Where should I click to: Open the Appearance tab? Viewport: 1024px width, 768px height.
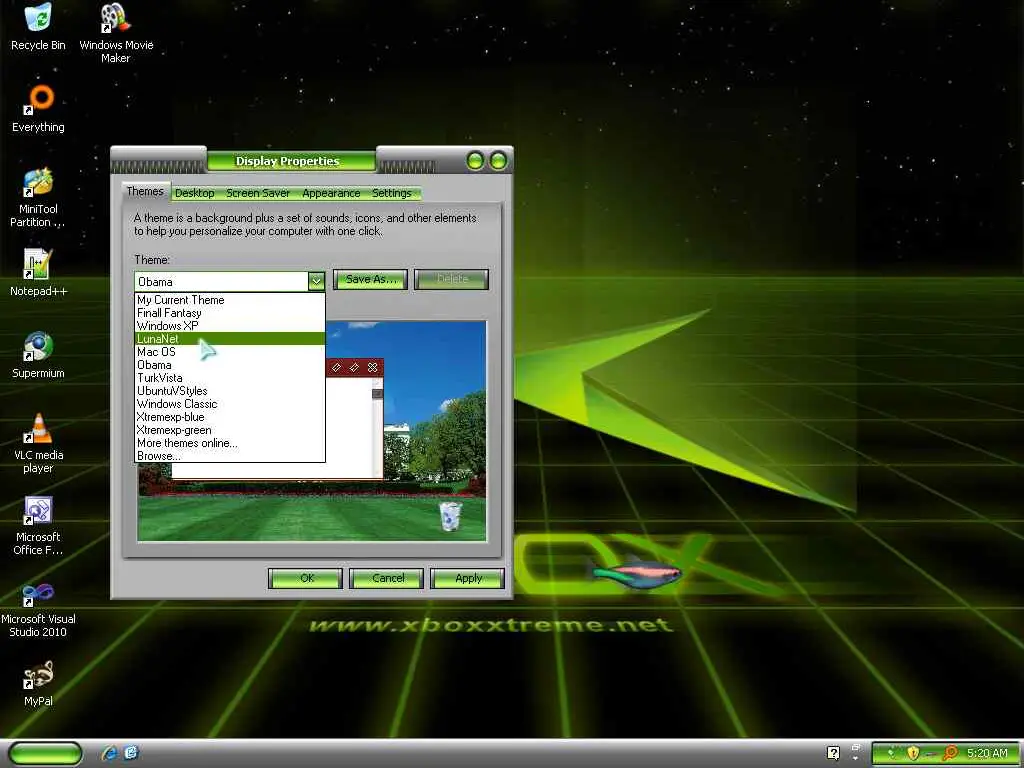(x=331, y=193)
